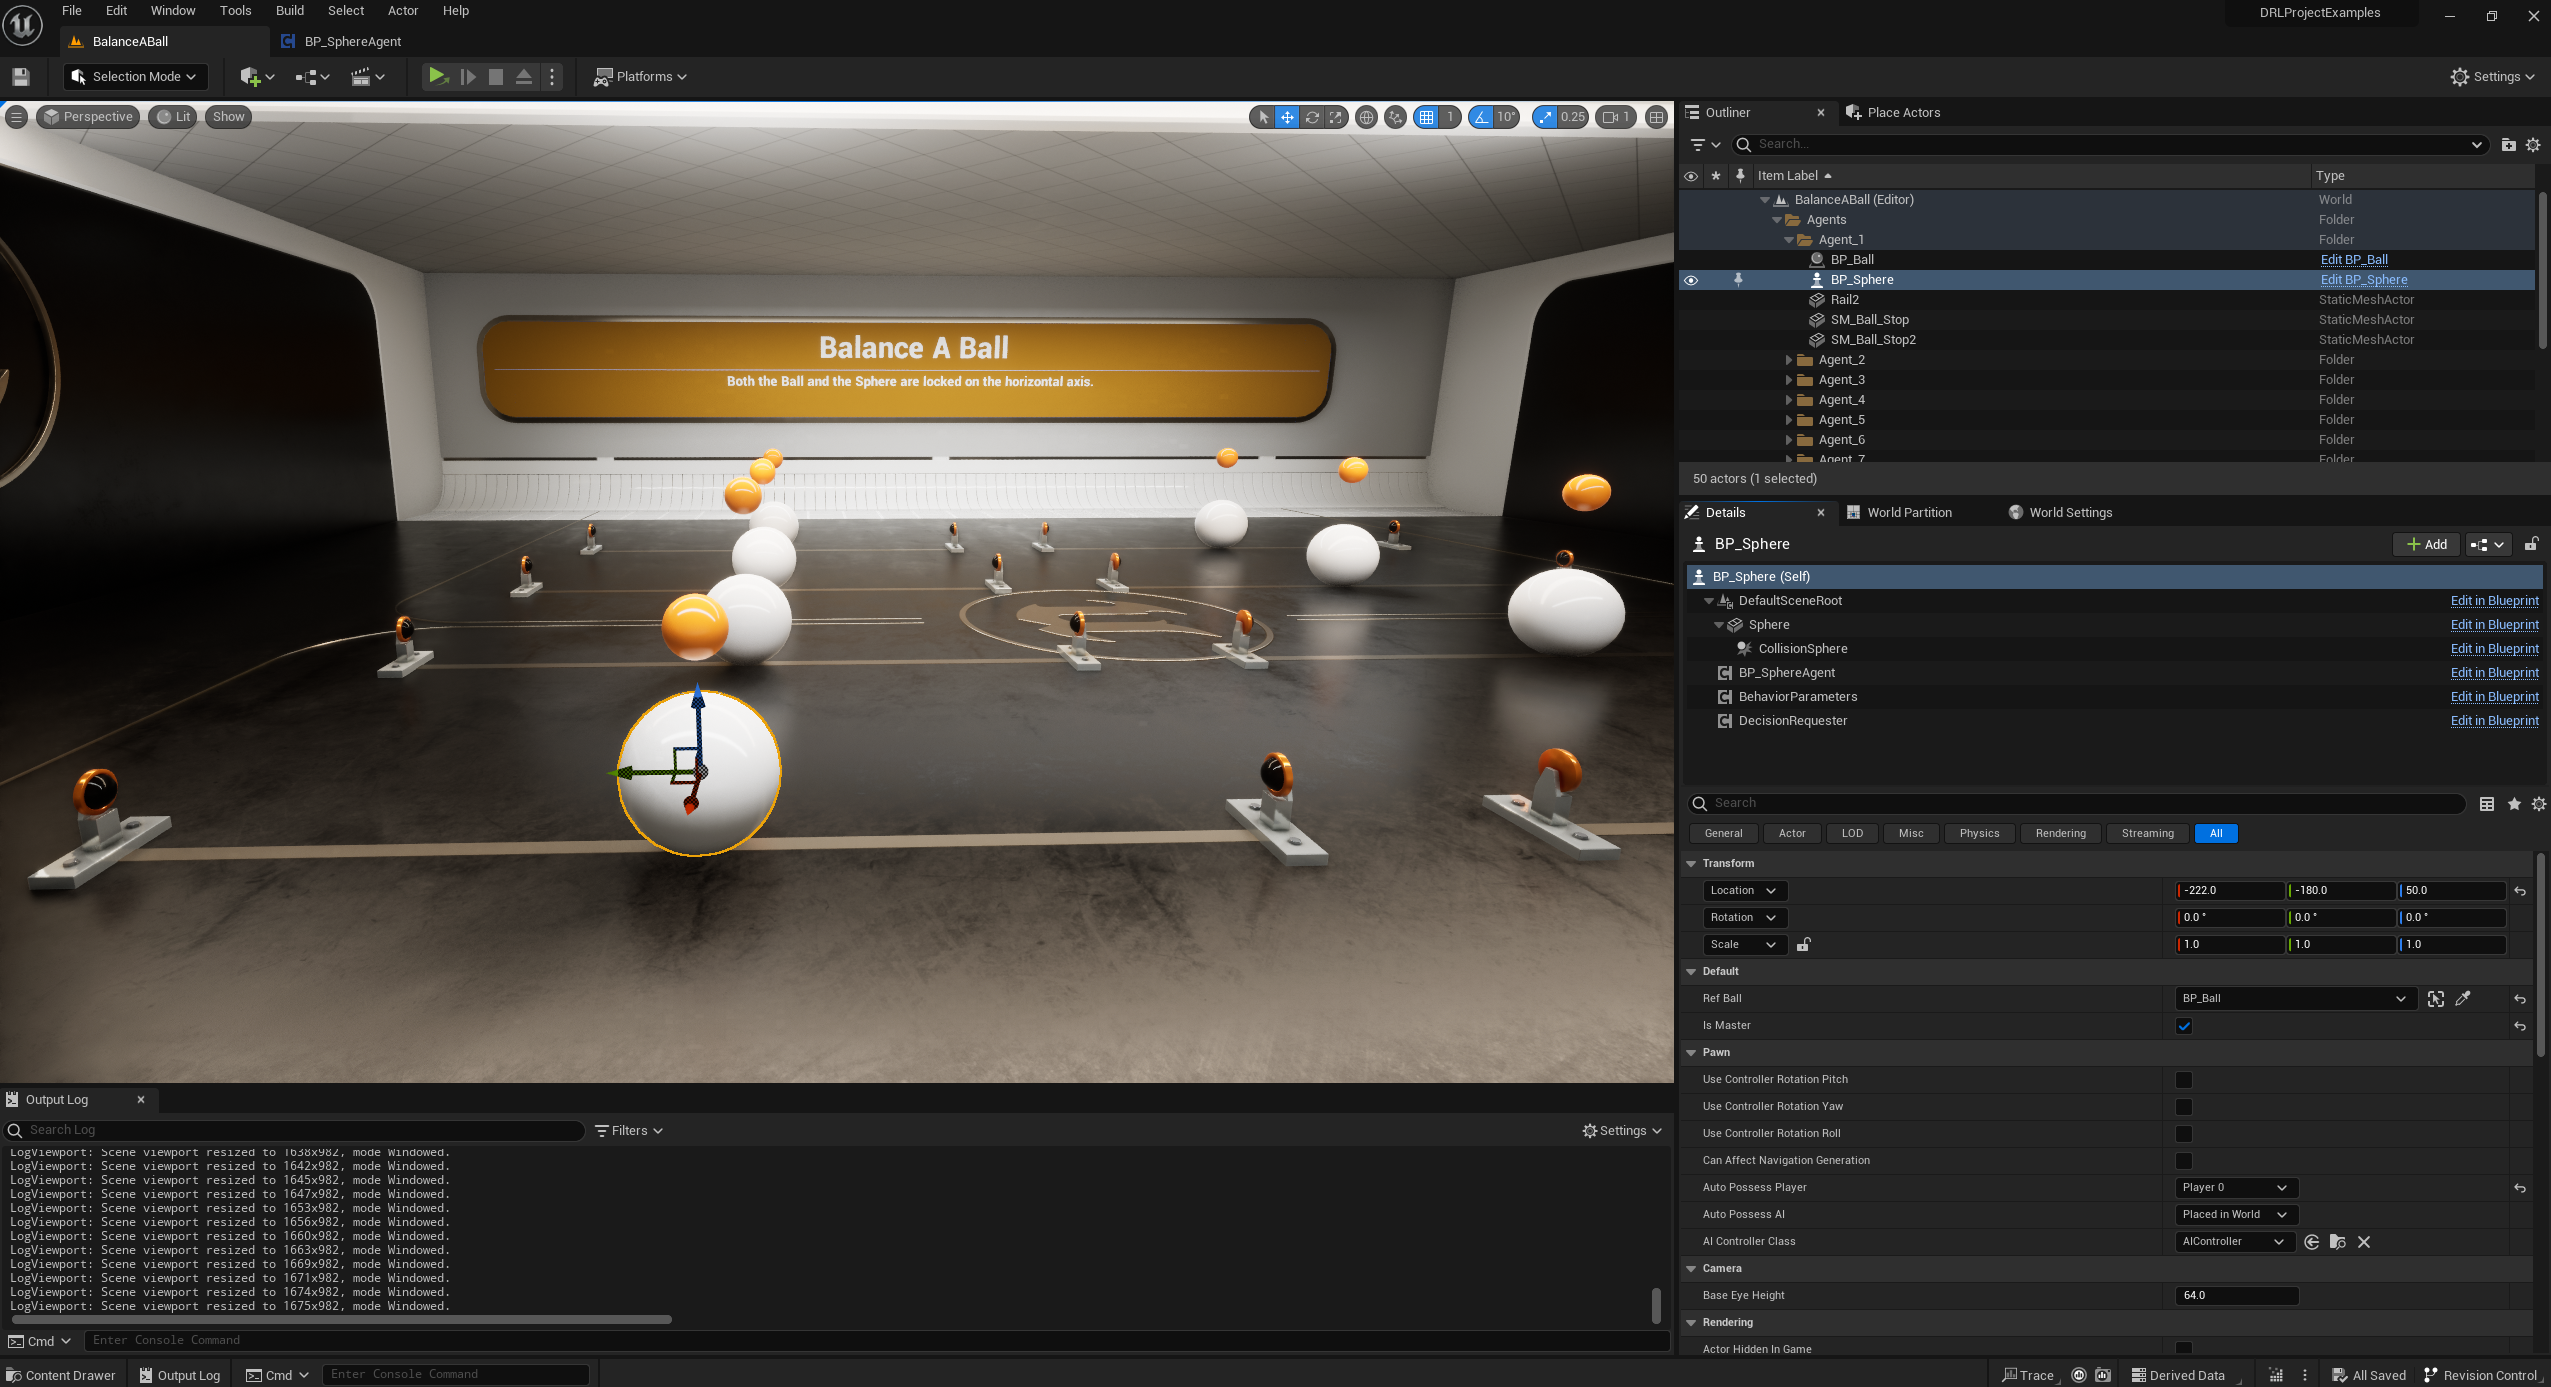The height and width of the screenshot is (1387, 2551).
Task: Open Outliner filter options icon
Action: 1704,145
